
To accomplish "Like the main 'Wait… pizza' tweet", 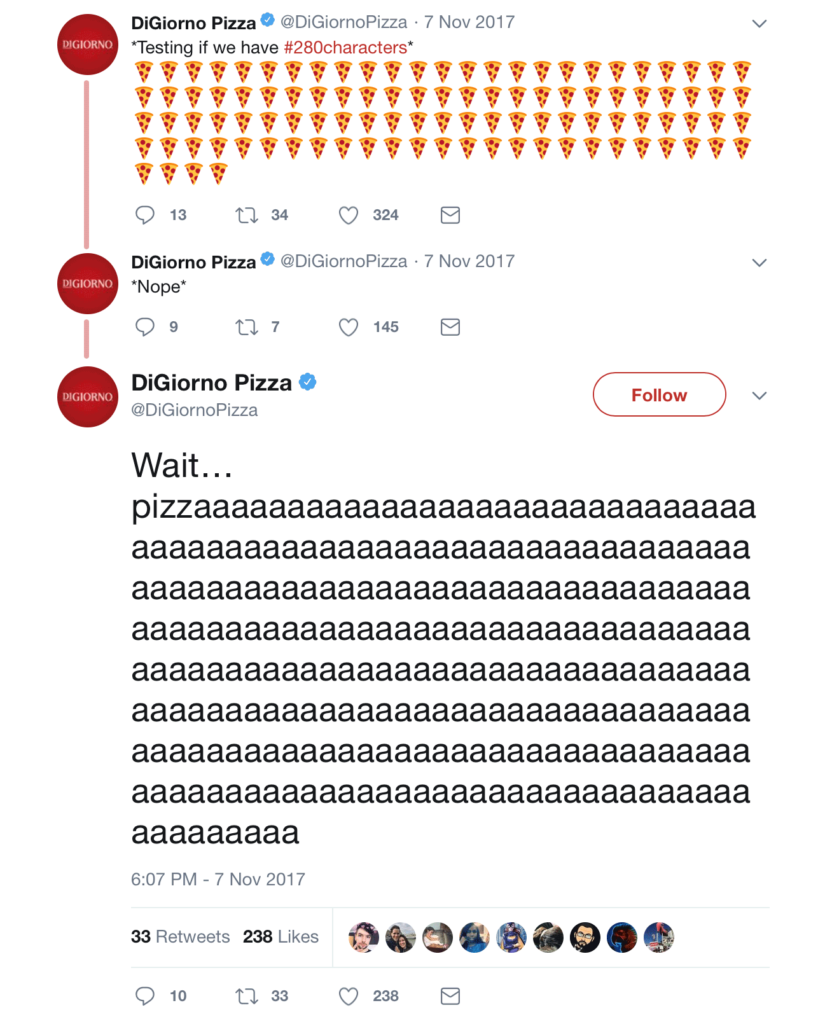I will pos(348,996).
